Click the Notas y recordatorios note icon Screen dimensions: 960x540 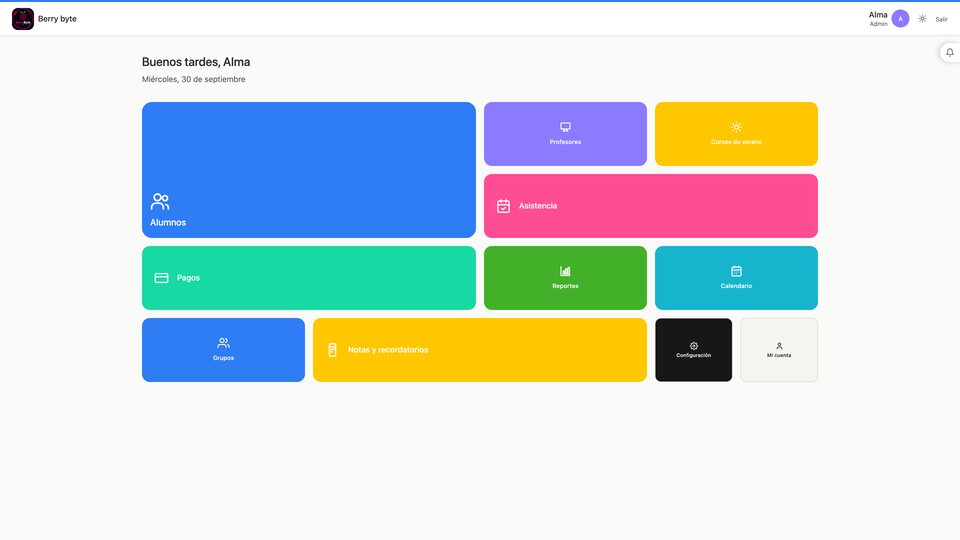(332, 350)
